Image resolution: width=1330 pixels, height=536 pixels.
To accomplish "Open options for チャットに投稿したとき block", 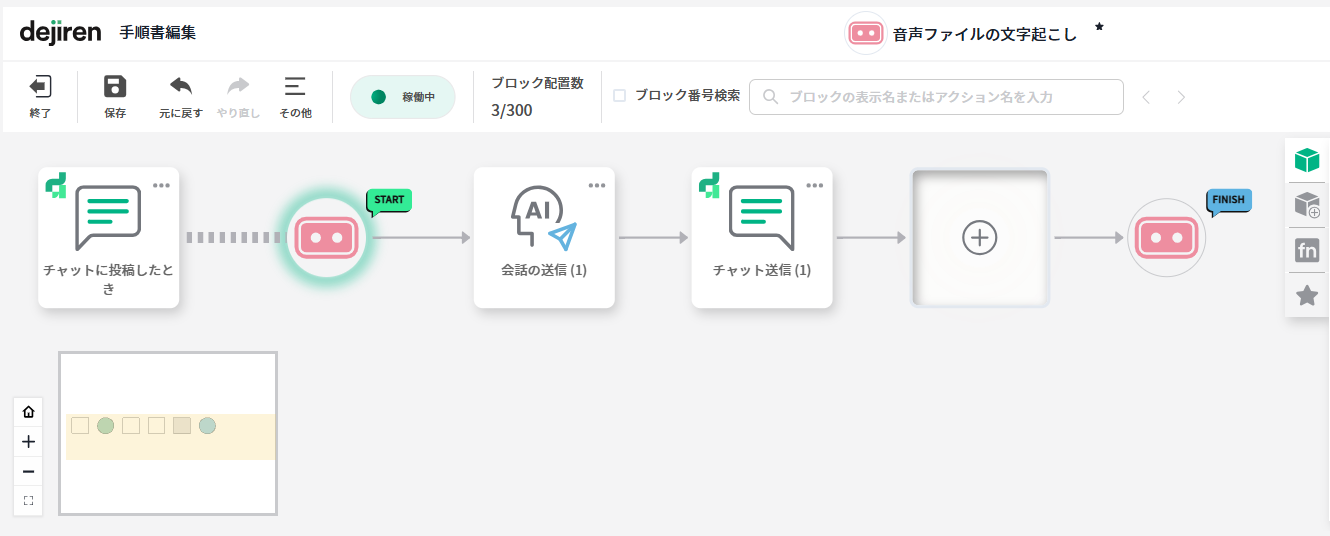I will [161, 185].
